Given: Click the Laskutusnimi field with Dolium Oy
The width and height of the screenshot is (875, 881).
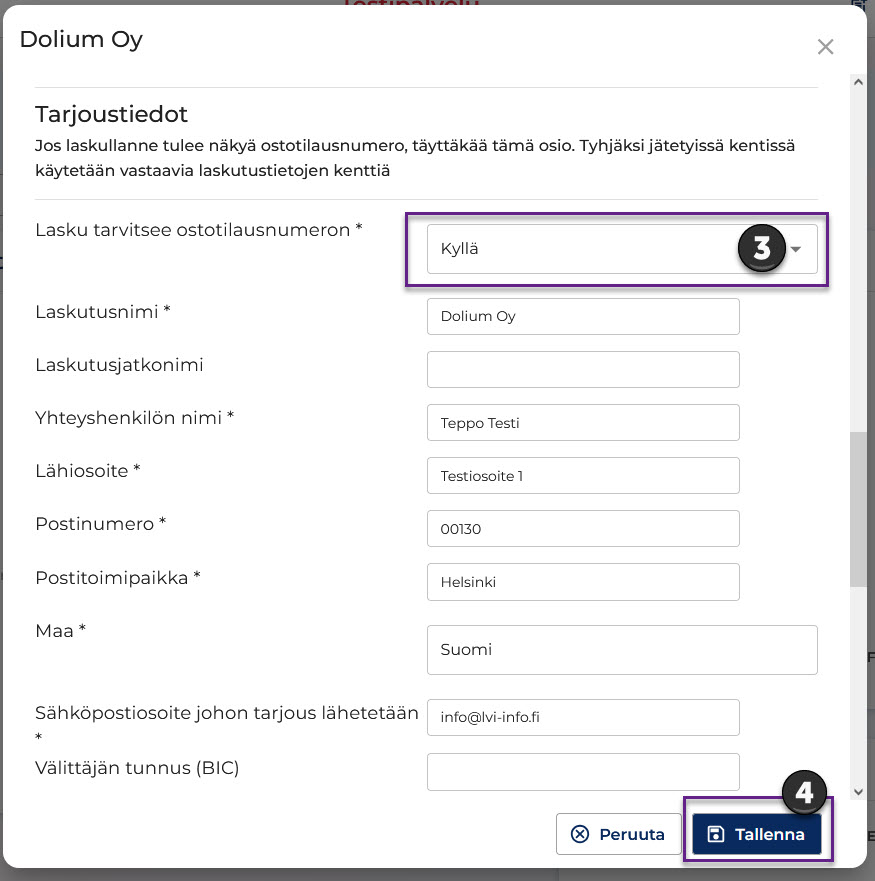Looking at the screenshot, I should (583, 316).
